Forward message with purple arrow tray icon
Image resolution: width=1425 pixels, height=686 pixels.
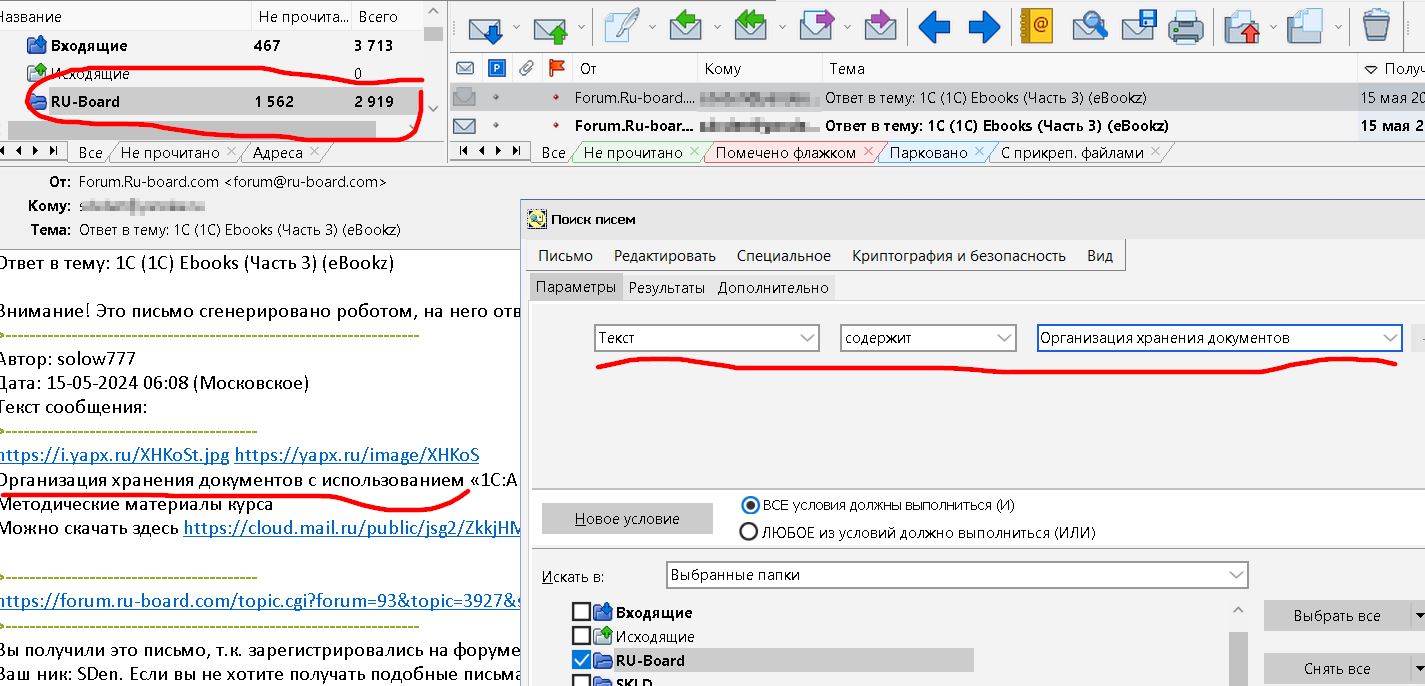point(818,25)
